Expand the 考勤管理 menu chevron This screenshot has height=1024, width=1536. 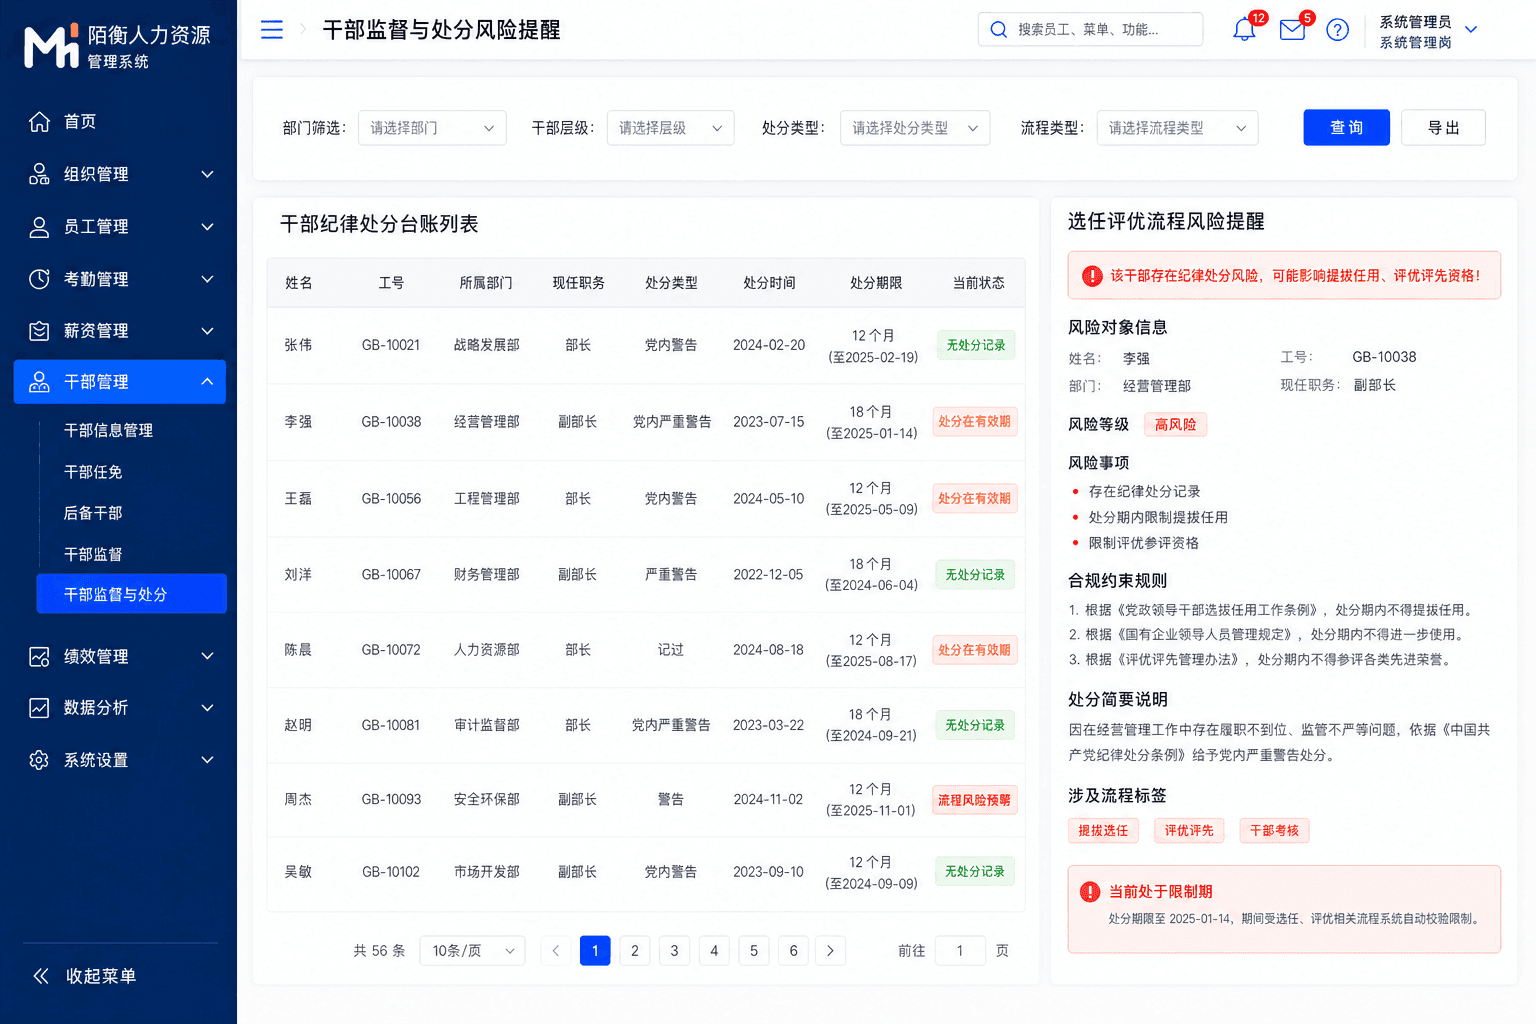[x=207, y=279]
